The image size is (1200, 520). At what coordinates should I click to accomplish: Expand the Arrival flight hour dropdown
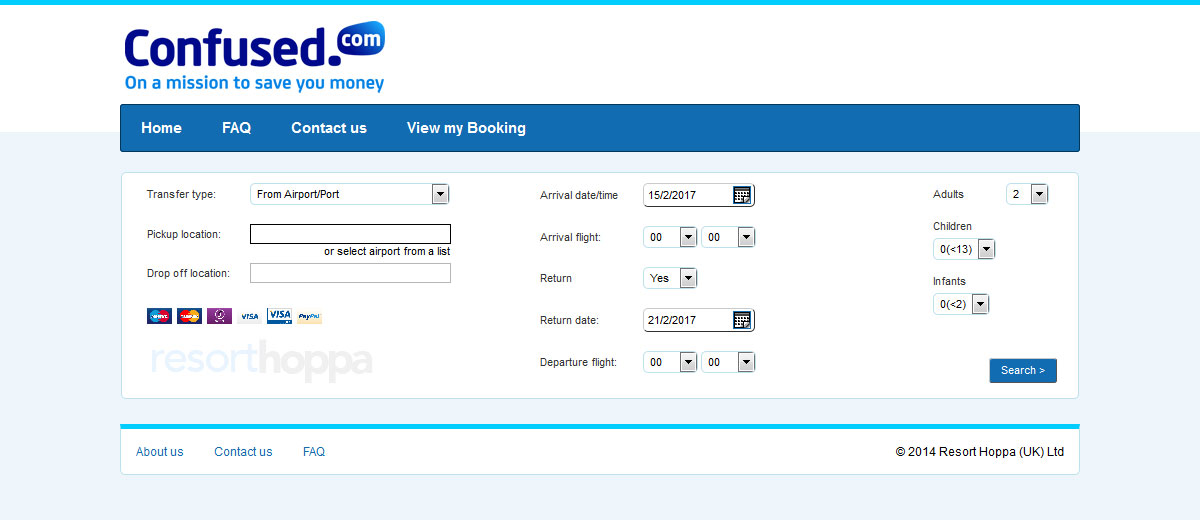coord(670,237)
